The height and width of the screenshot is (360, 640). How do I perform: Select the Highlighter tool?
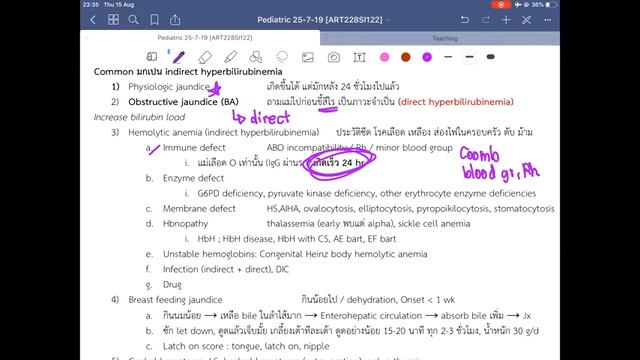point(230,57)
